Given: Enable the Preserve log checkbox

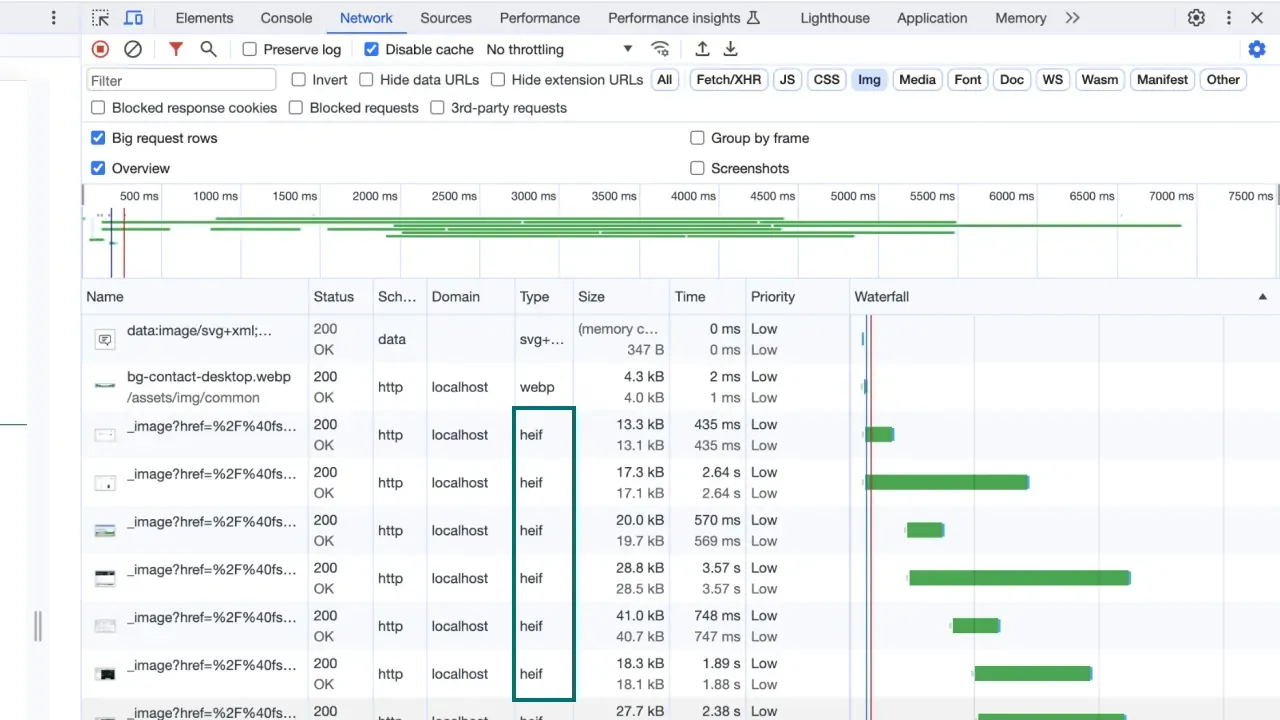Looking at the screenshot, I should [x=250, y=49].
